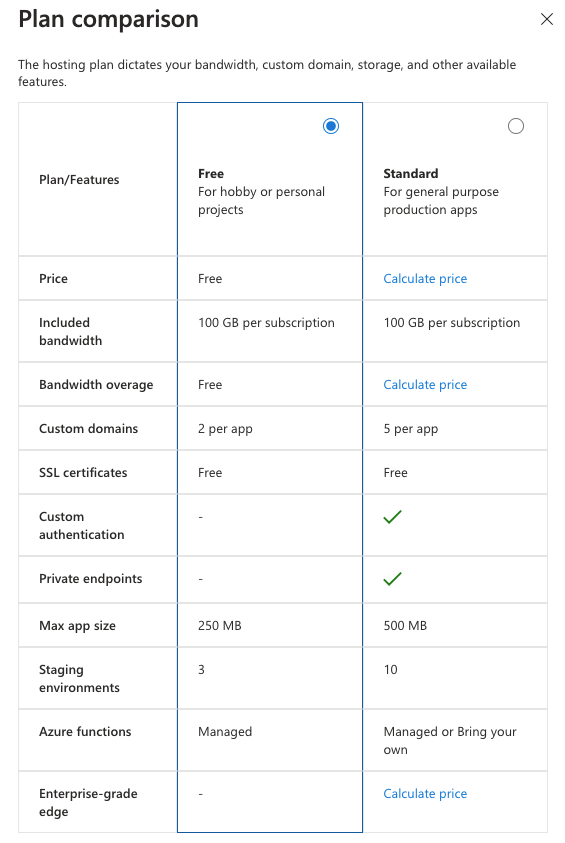The height and width of the screenshot is (843, 565).
Task: Select the Free plan radio button
Action: click(x=331, y=126)
